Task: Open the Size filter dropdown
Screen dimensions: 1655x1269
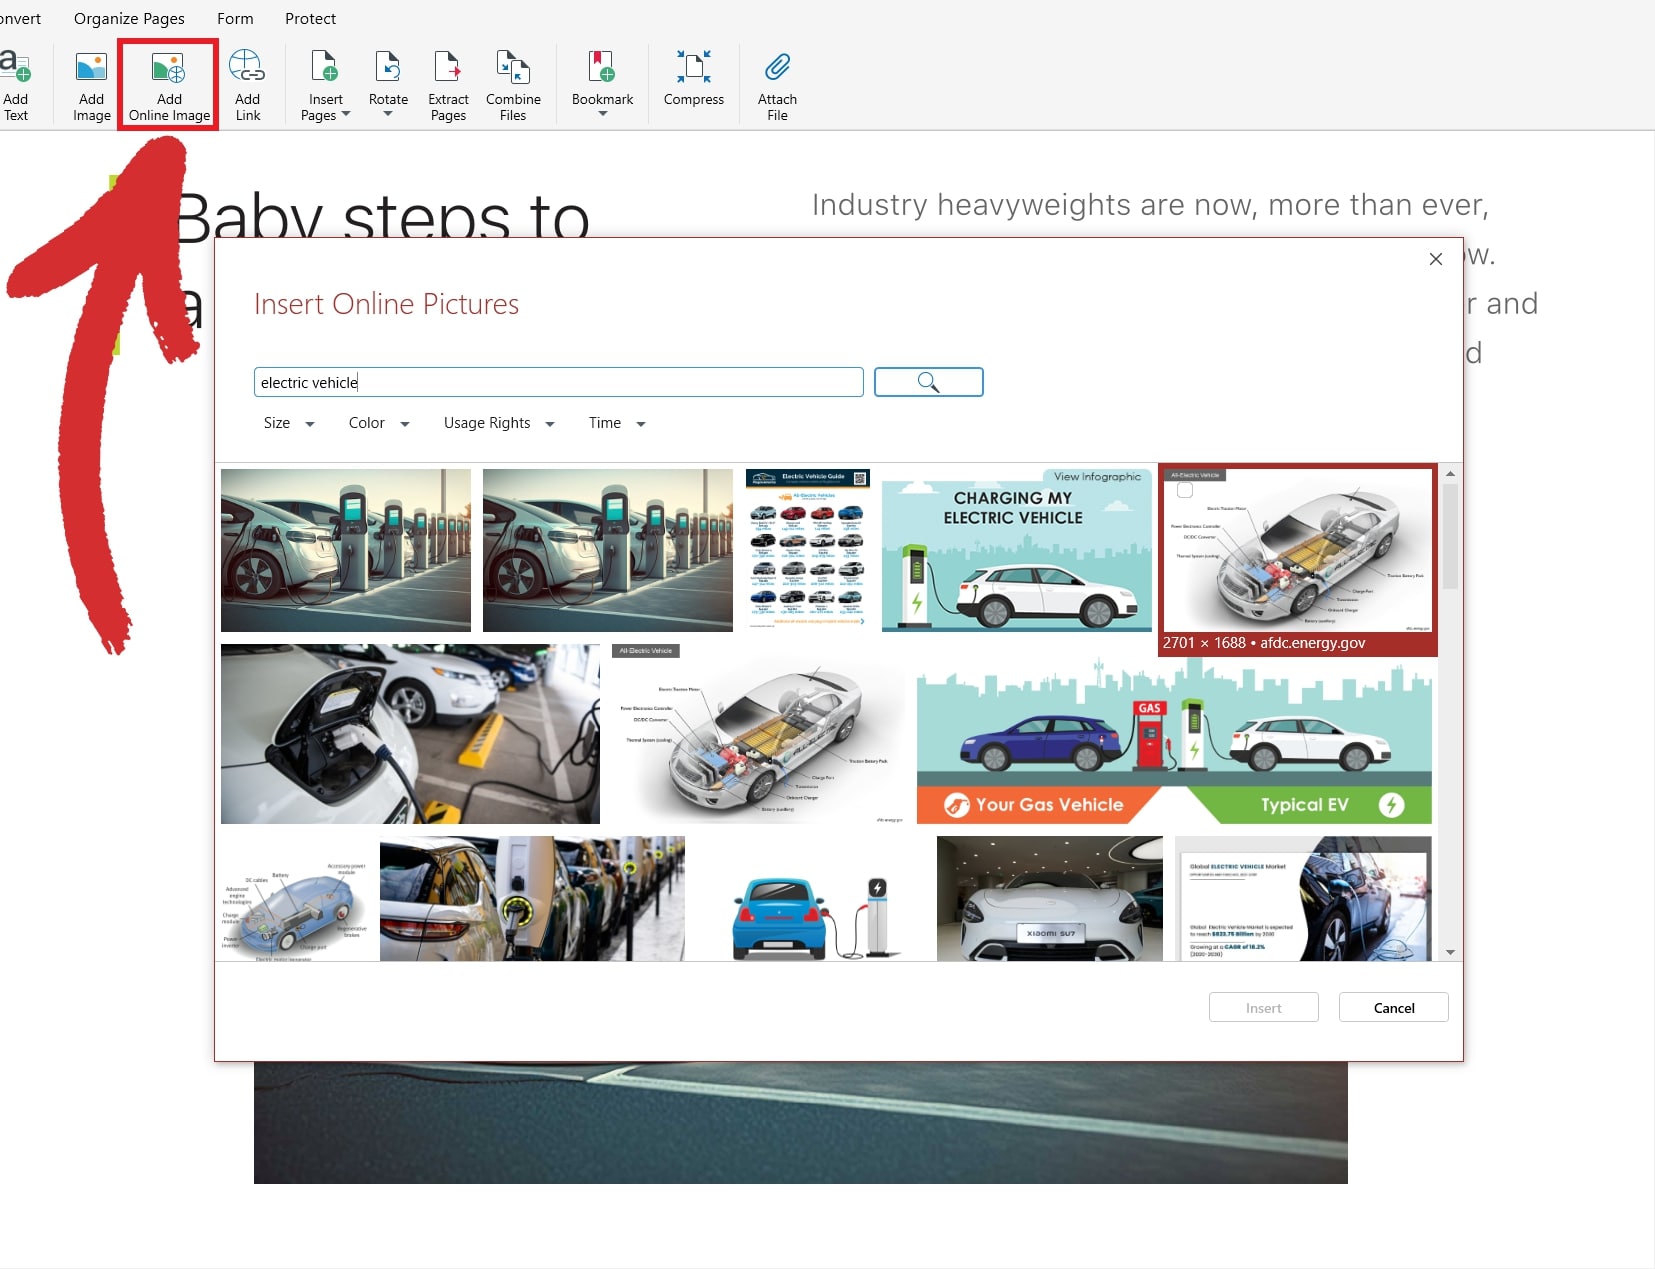Action: (287, 423)
